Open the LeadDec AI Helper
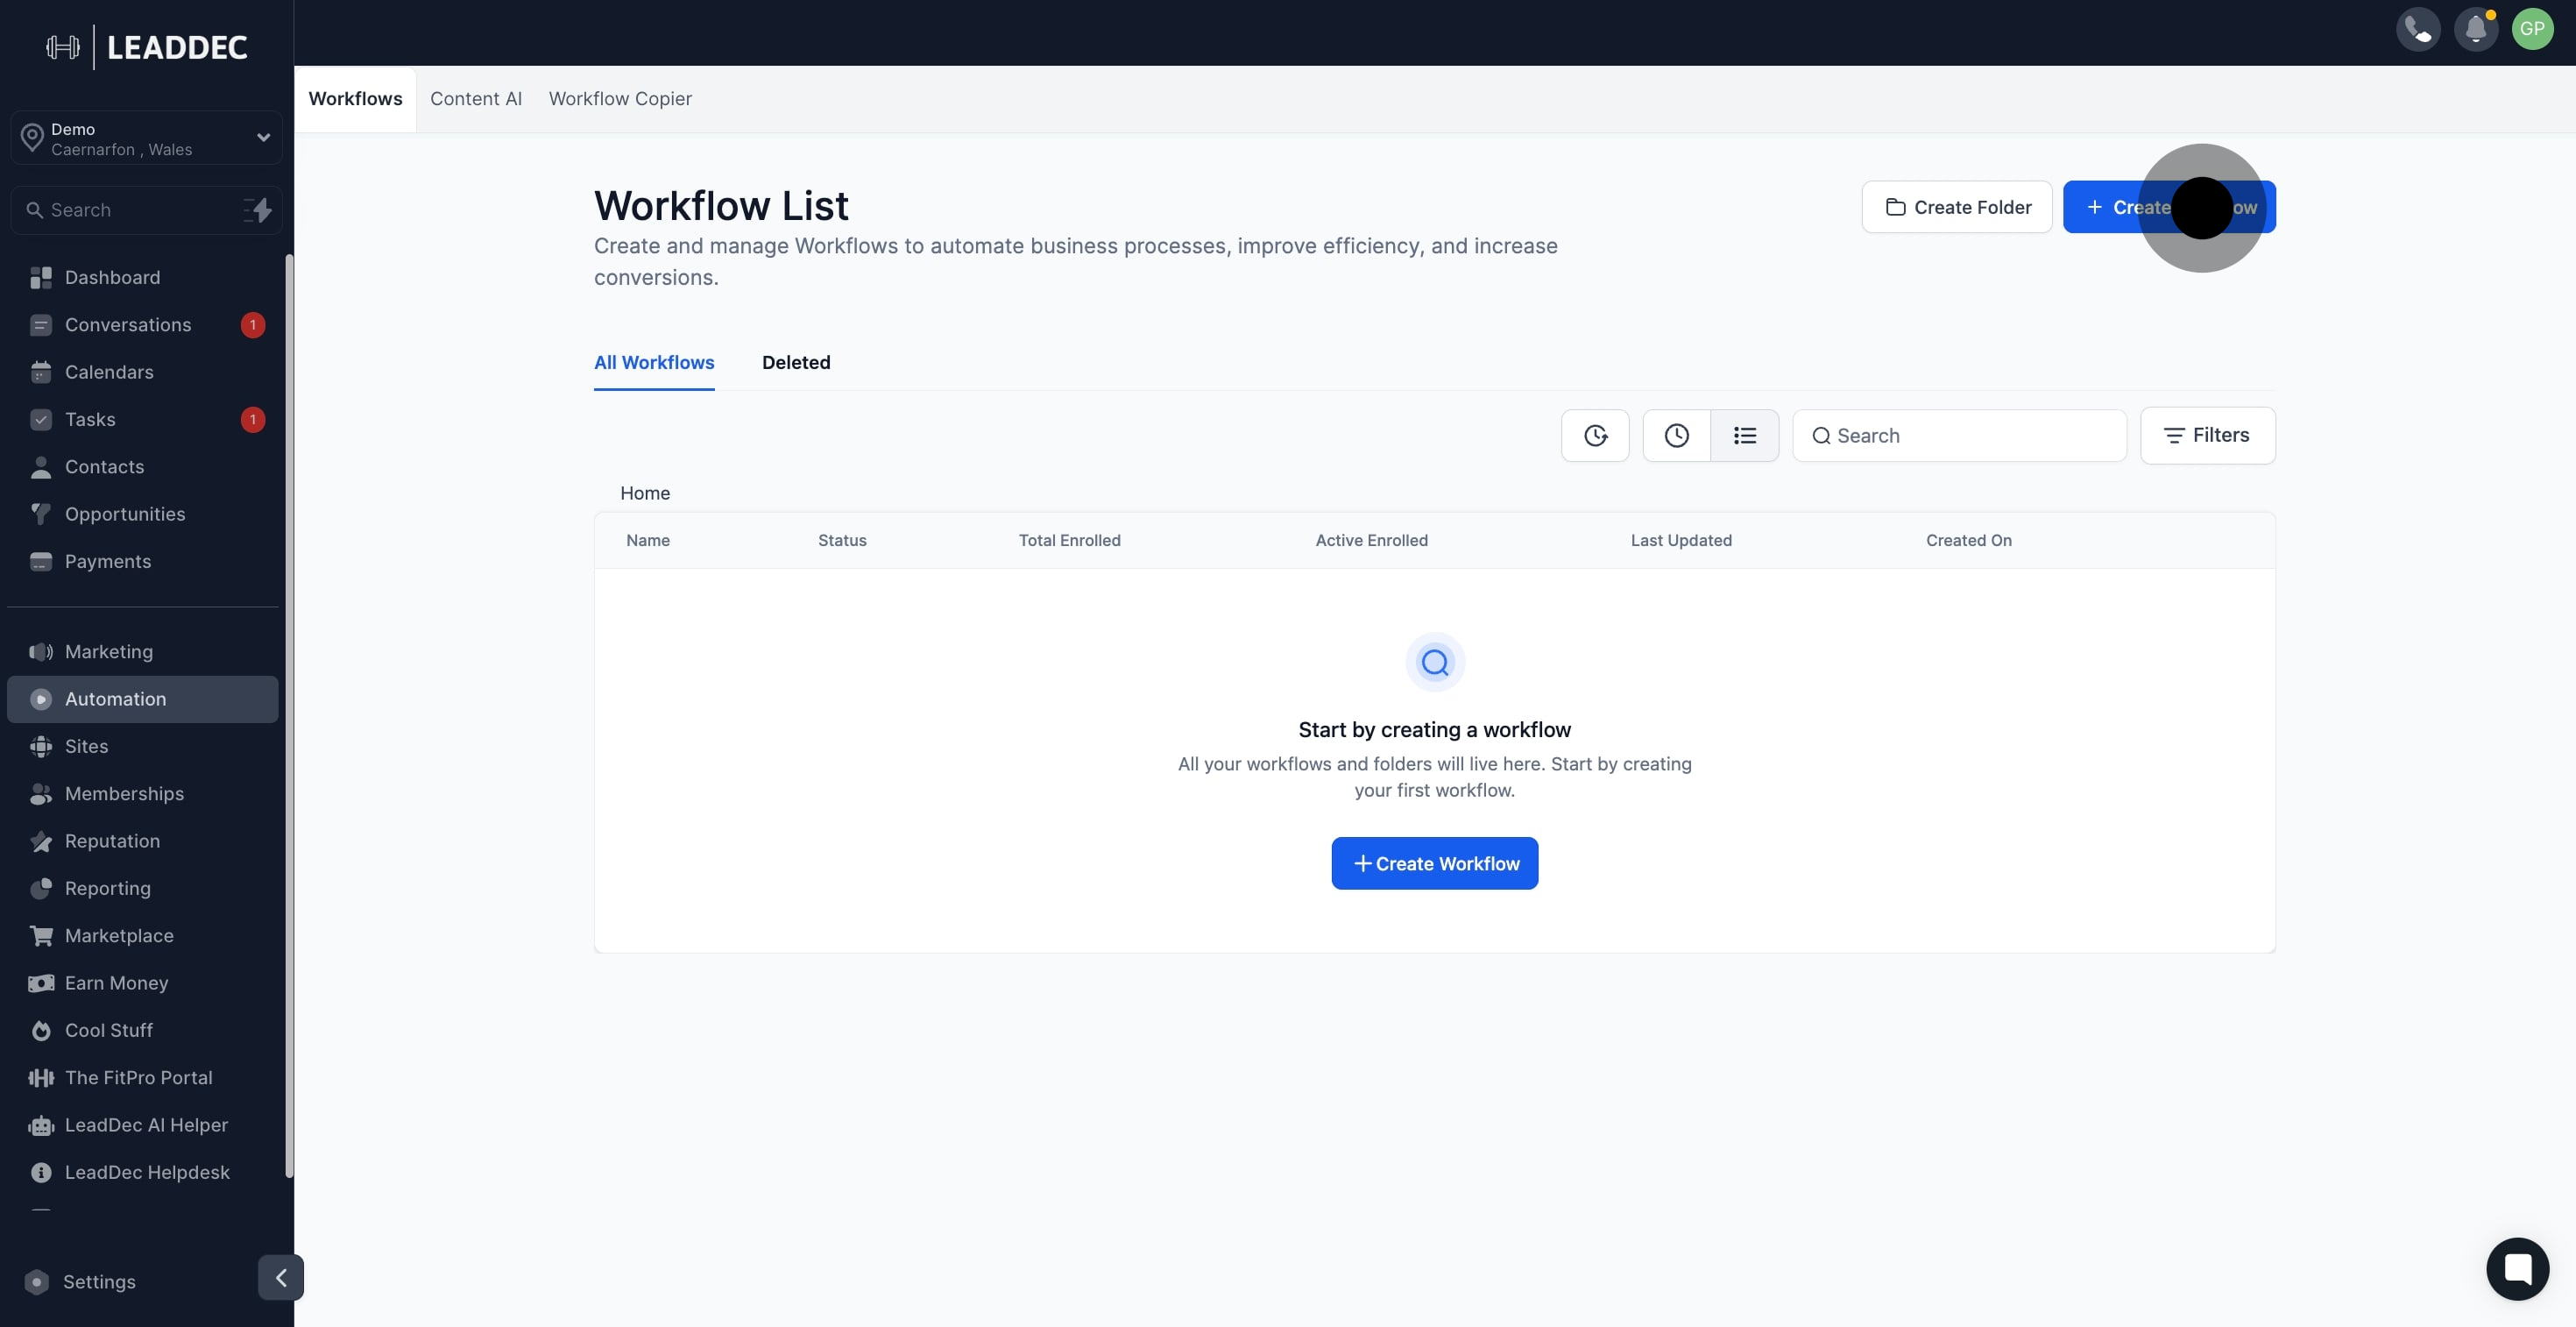 [146, 1124]
